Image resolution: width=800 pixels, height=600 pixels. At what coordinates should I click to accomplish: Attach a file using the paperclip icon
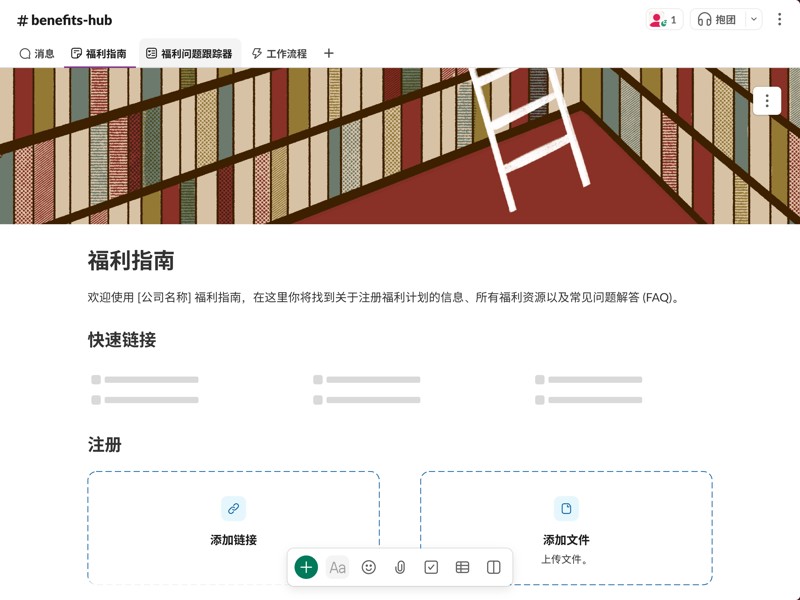click(x=400, y=567)
